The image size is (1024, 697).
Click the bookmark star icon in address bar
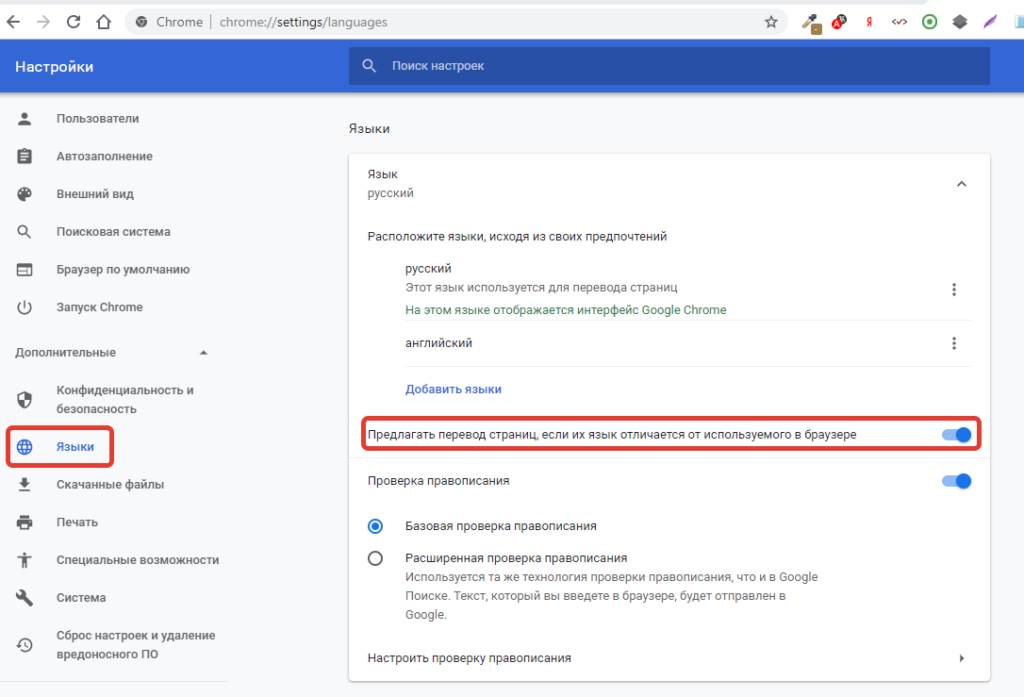770,21
